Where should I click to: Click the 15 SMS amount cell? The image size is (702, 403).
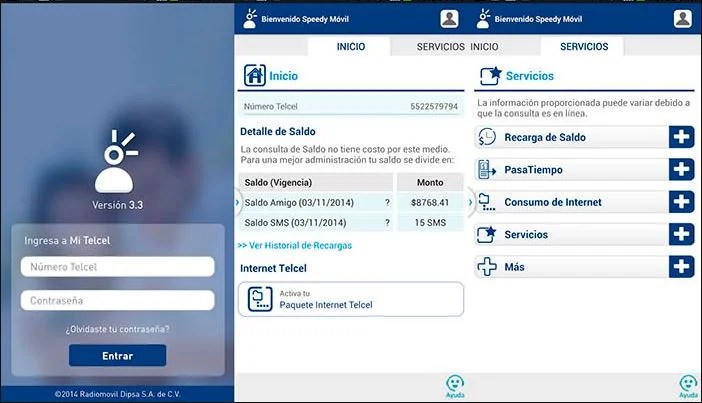pyautogui.click(x=430, y=223)
